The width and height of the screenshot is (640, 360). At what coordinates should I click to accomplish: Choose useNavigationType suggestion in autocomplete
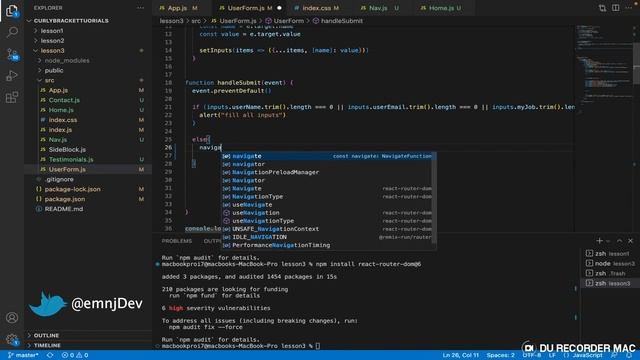point(327,221)
